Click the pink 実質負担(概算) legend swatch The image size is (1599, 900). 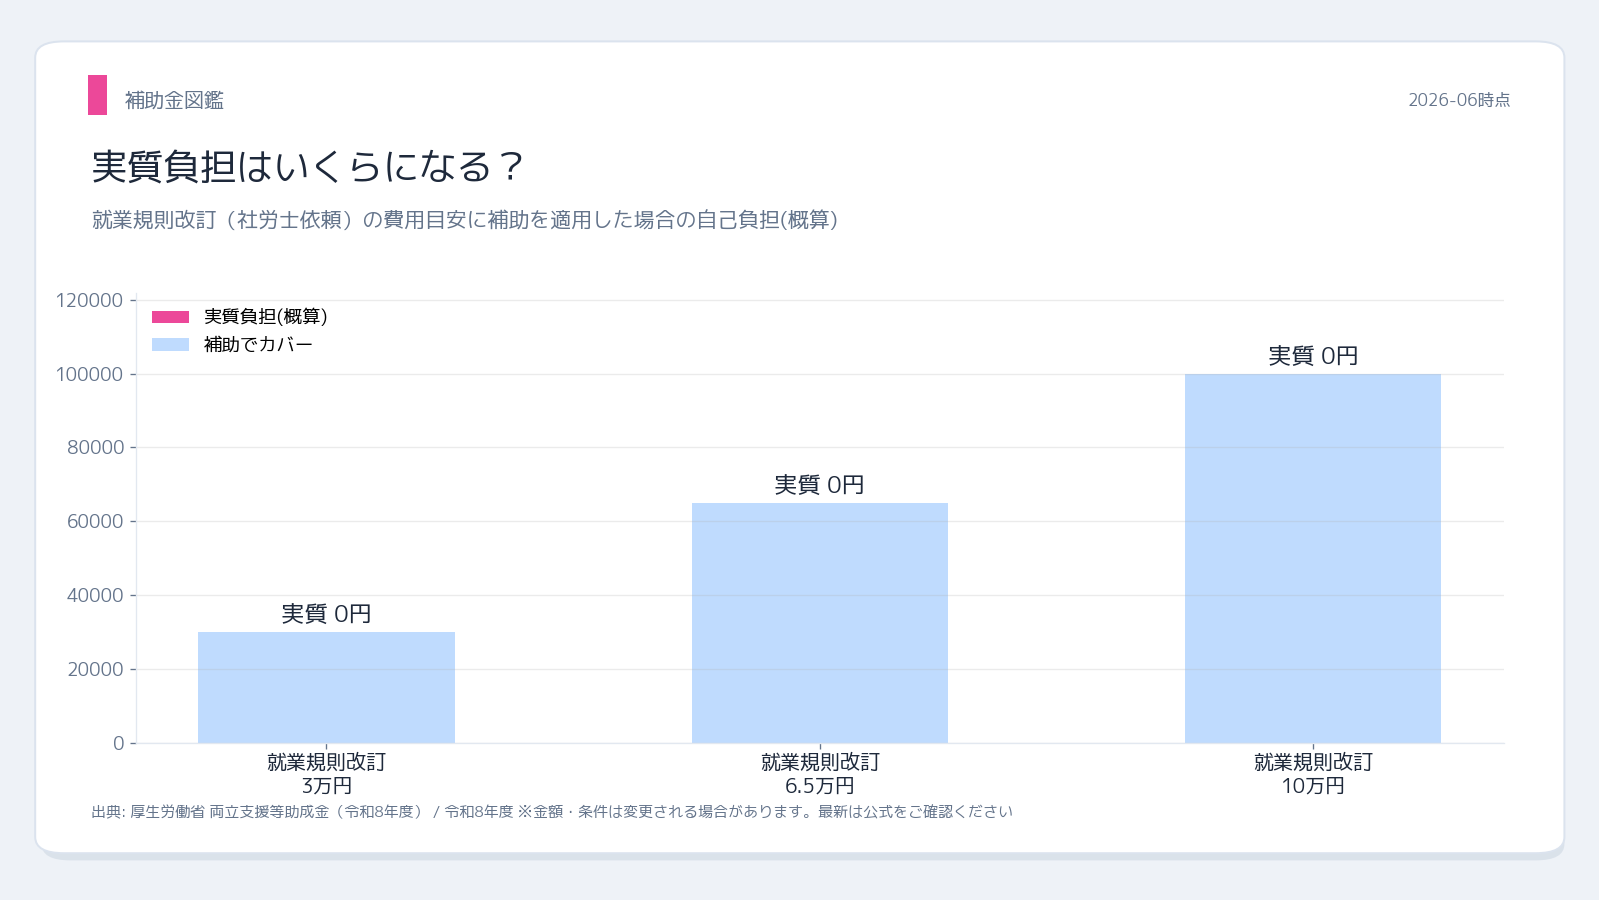coord(170,317)
